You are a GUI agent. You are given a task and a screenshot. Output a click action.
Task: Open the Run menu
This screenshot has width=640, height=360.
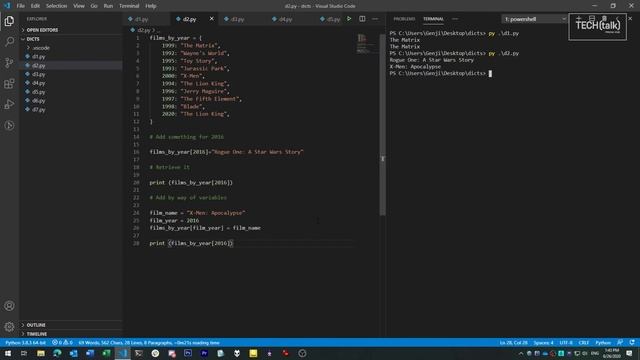(108, 6)
